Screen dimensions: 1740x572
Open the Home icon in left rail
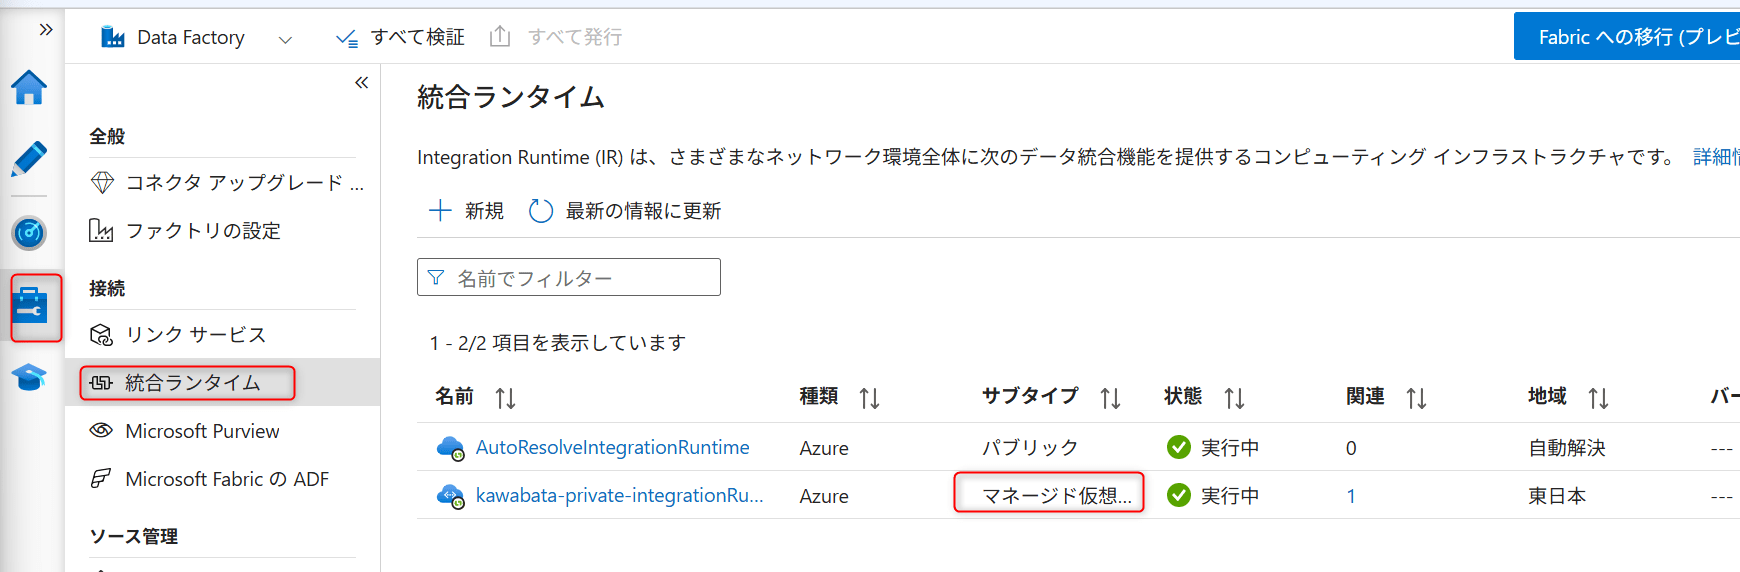point(29,88)
